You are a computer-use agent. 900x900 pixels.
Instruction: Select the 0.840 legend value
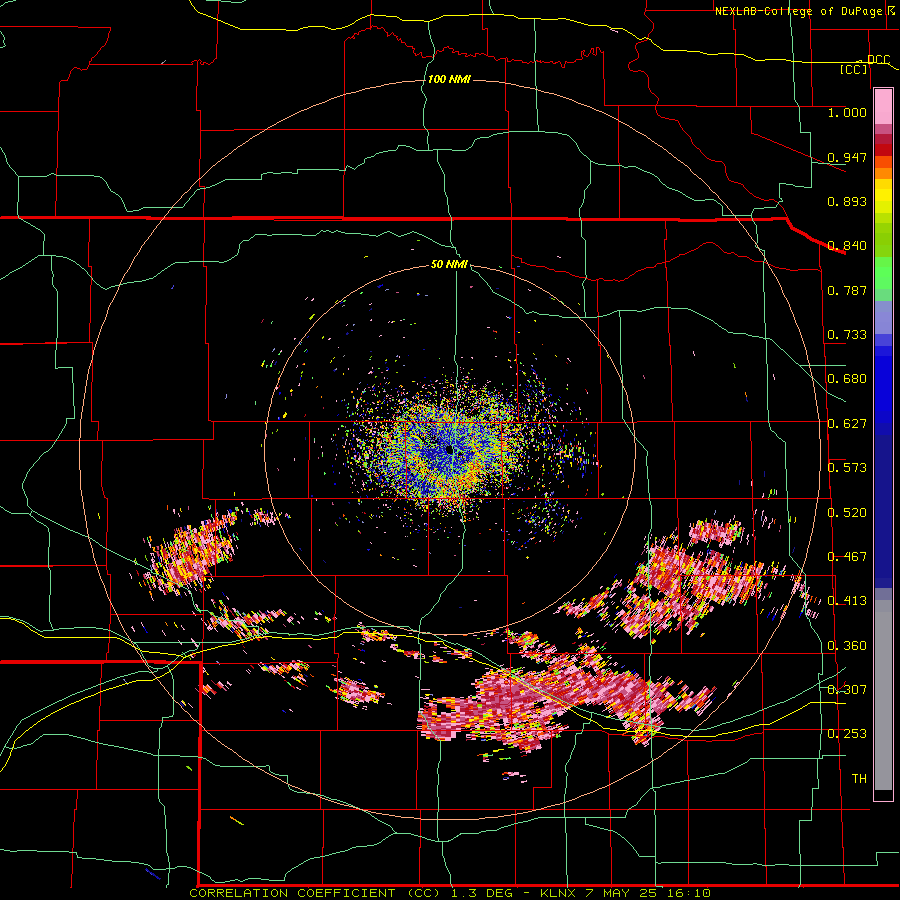click(847, 246)
